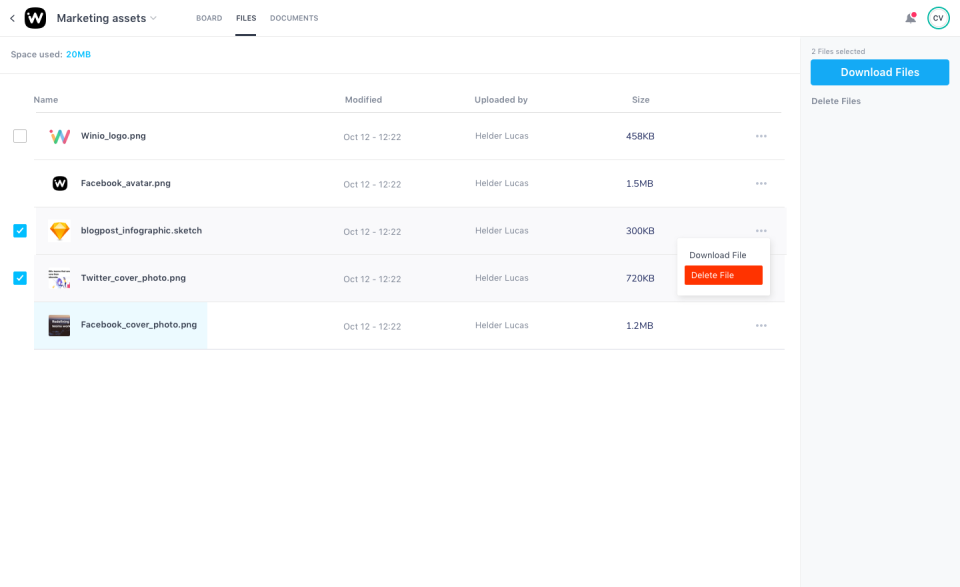
Task: Switch to the BOARD tab
Action: coord(208,17)
